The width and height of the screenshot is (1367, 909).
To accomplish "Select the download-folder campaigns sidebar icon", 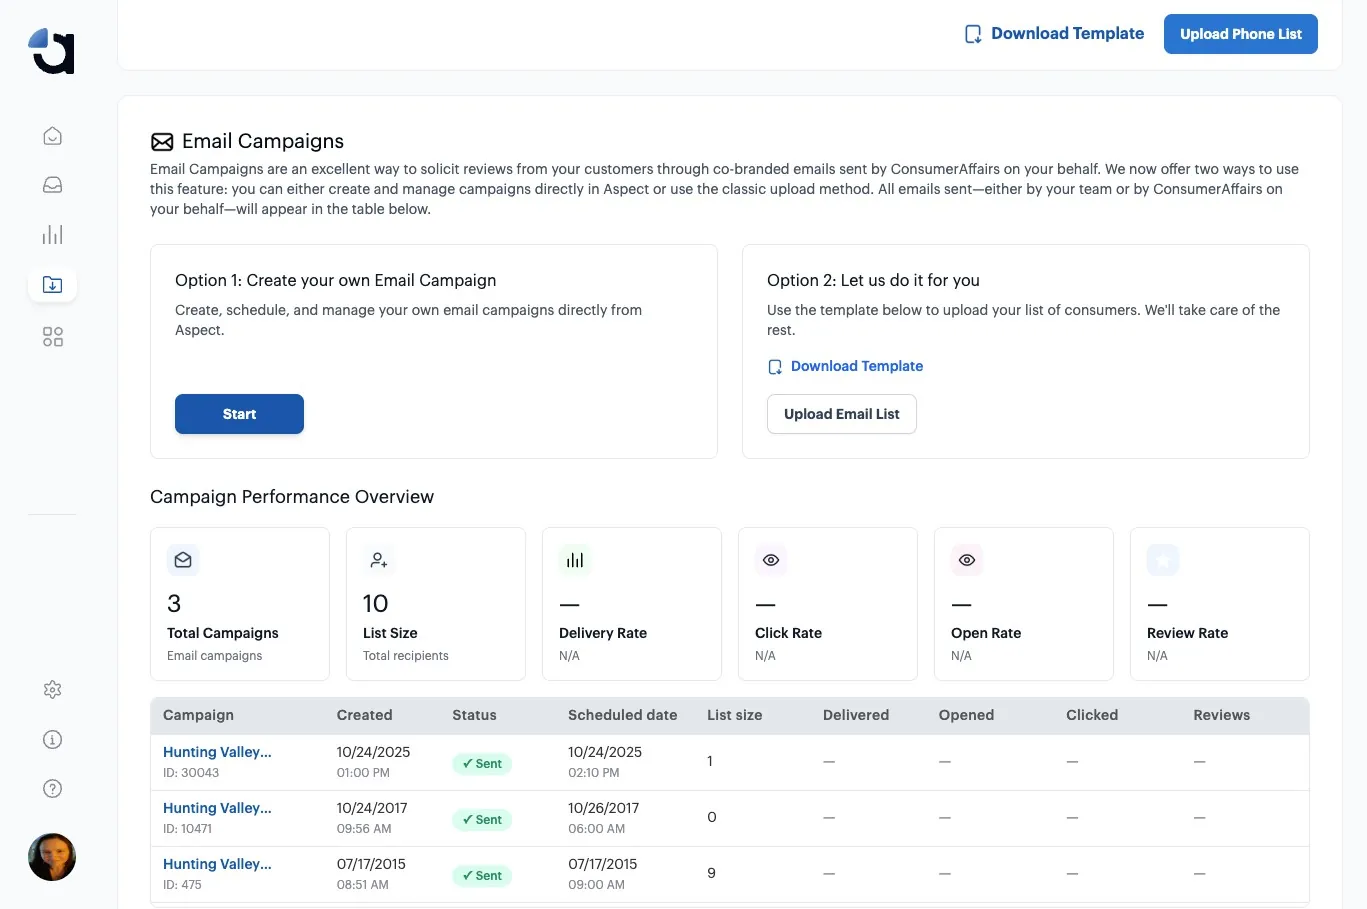I will (53, 285).
